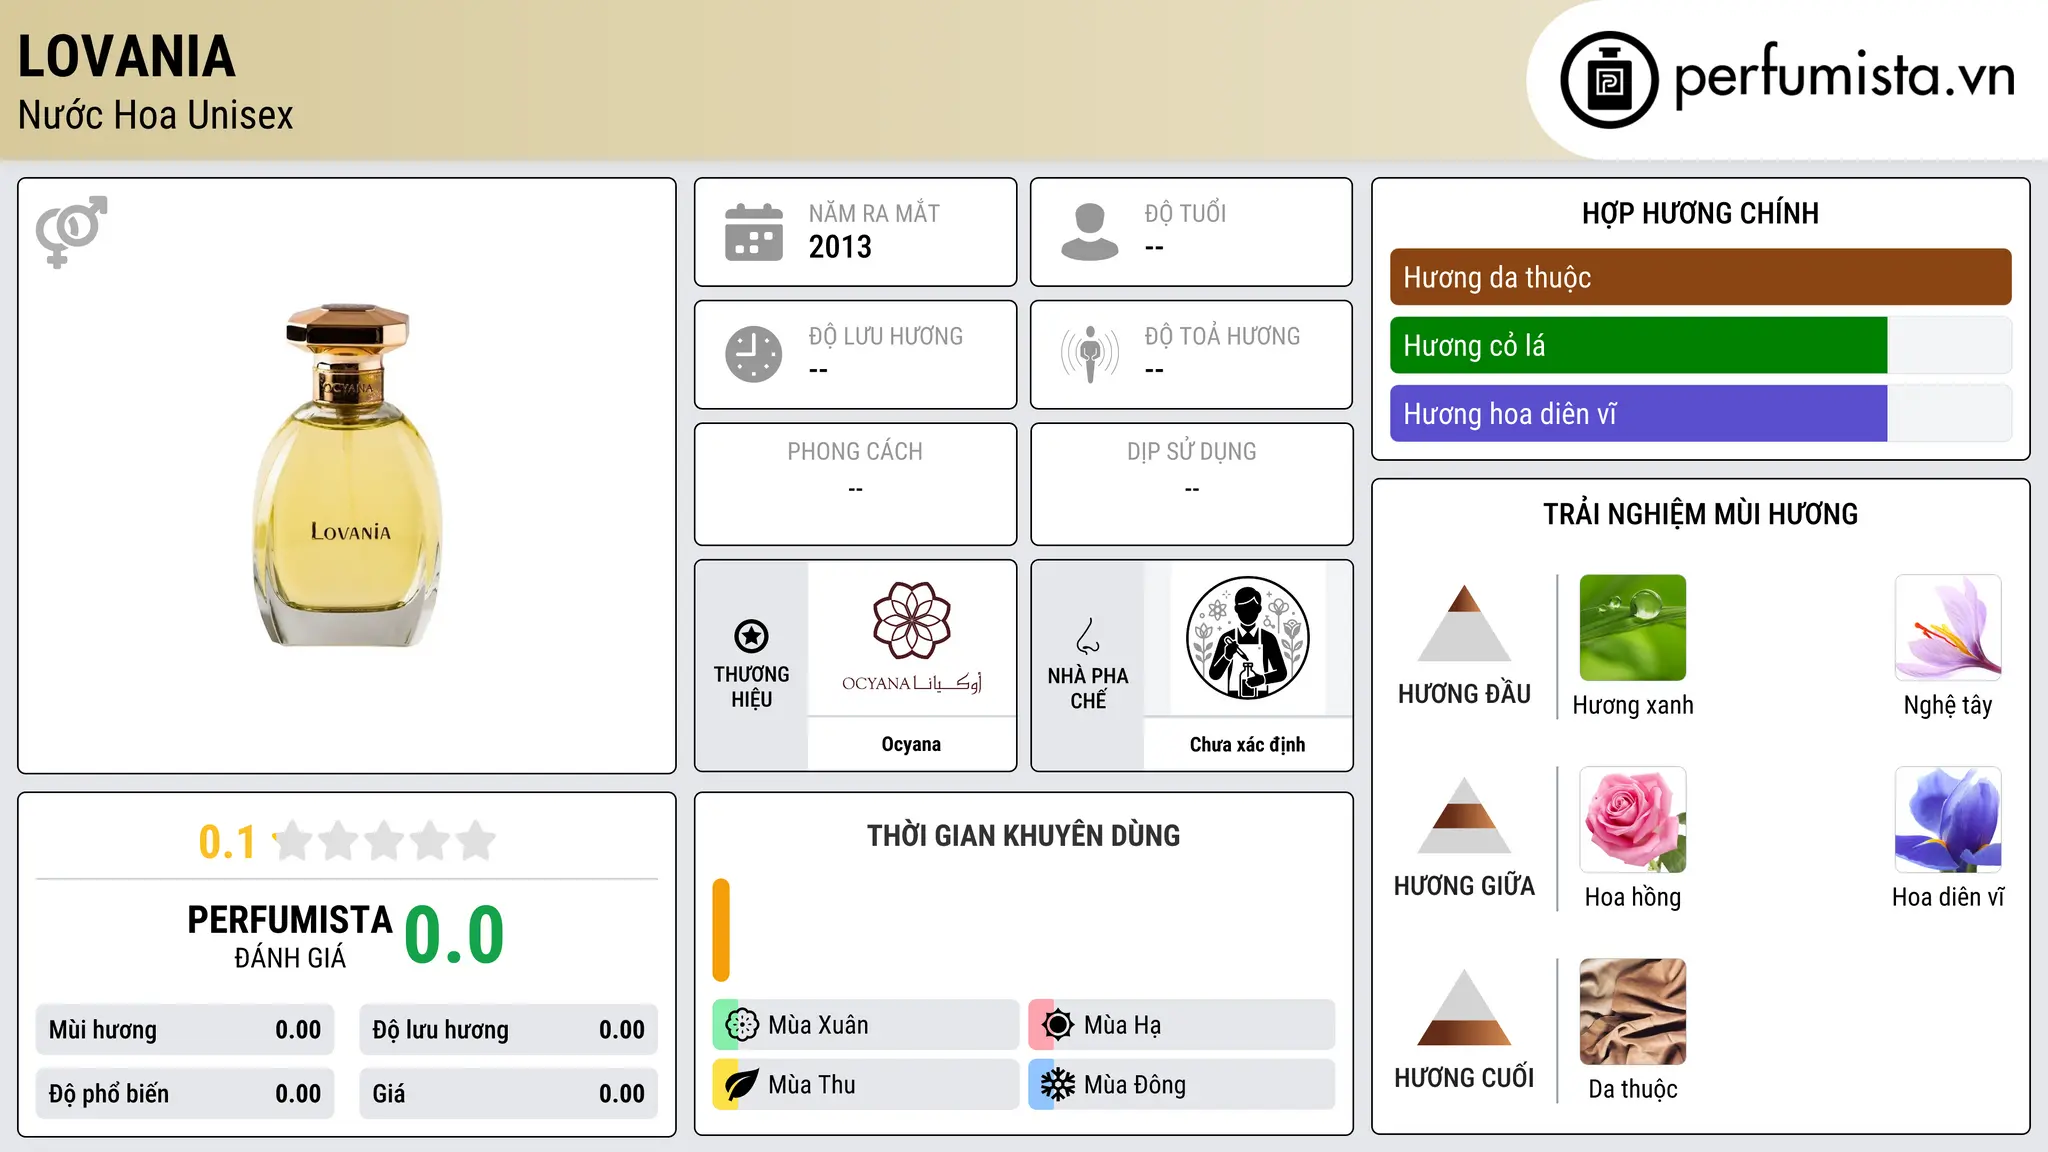Select the Hương xanh note thumbnail
The image size is (2048, 1152).
(1633, 628)
